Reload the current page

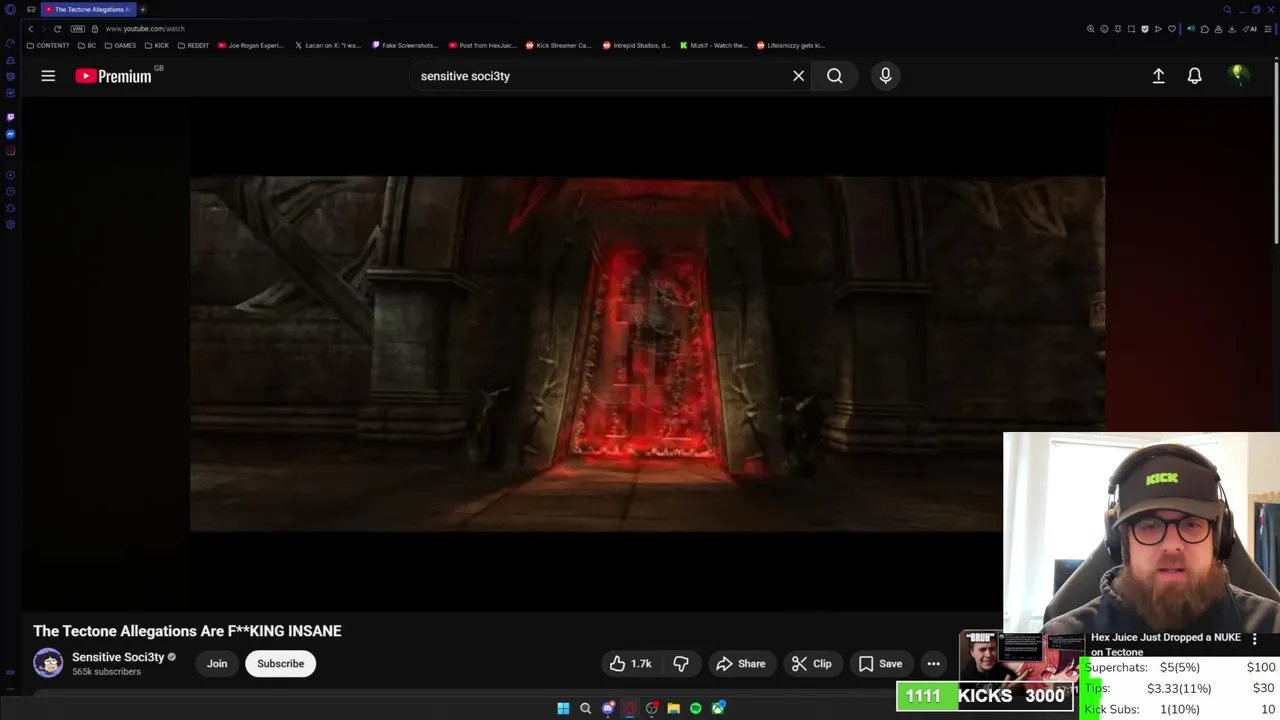[x=57, y=29]
